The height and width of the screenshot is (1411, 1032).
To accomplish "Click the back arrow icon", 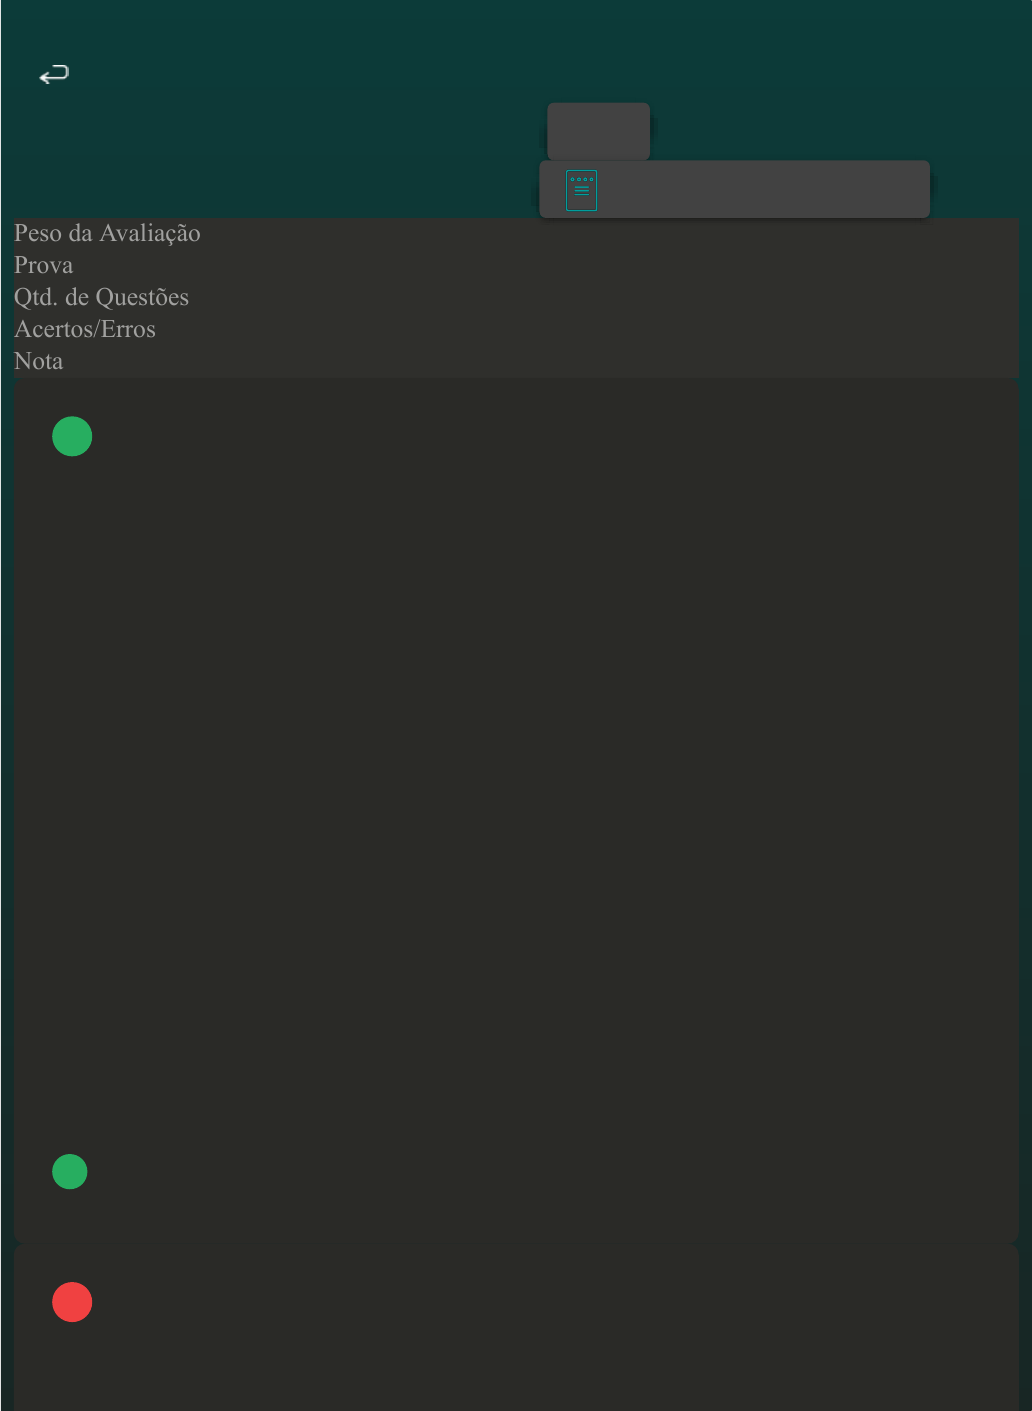I will 54,74.
